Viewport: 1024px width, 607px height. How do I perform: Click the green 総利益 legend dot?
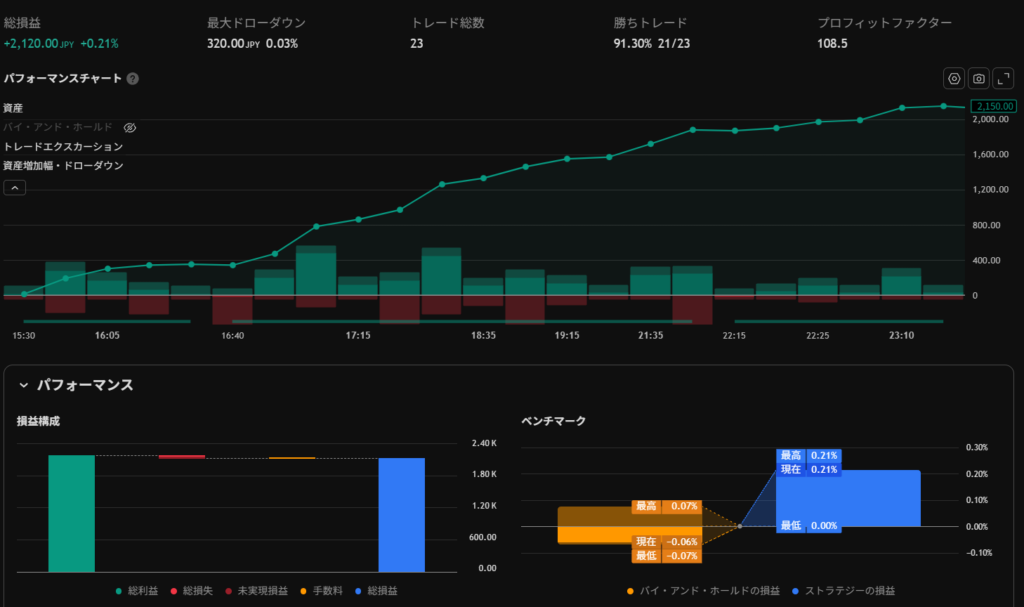(121, 591)
